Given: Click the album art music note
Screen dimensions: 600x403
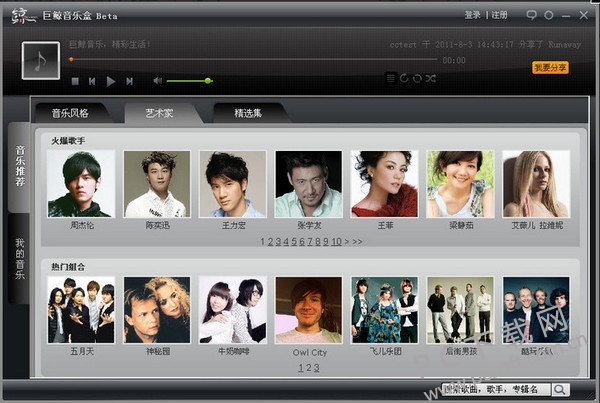Looking at the screenshot, I should click(x=41, y=60).
